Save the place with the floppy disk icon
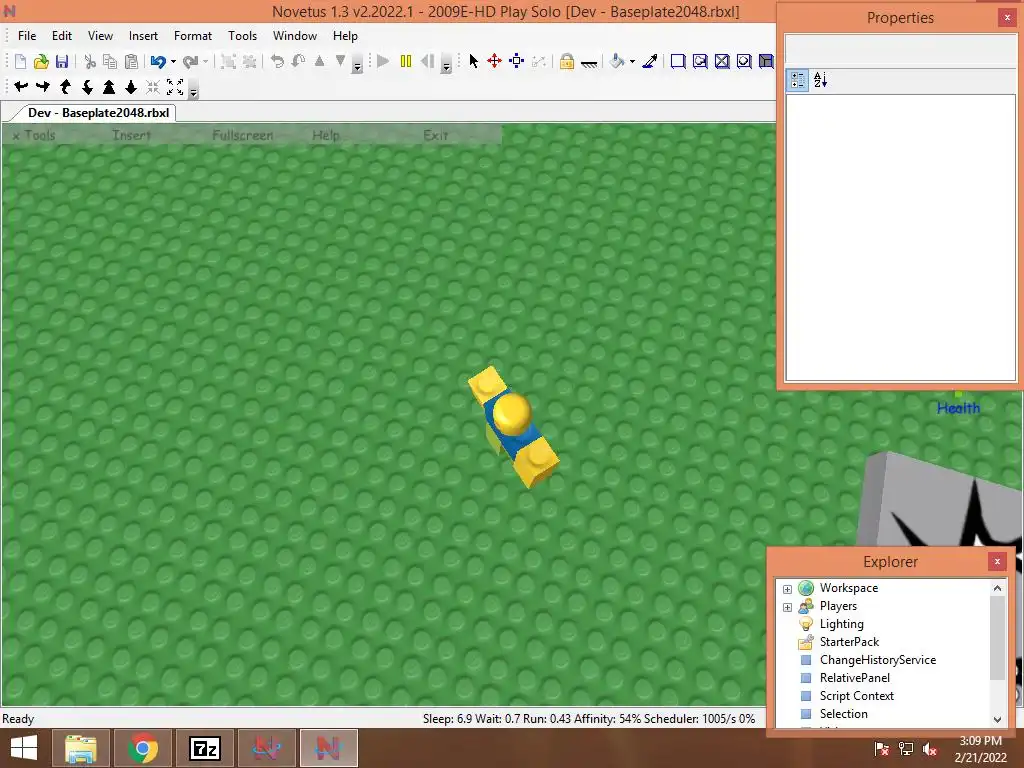 (62, 61)
